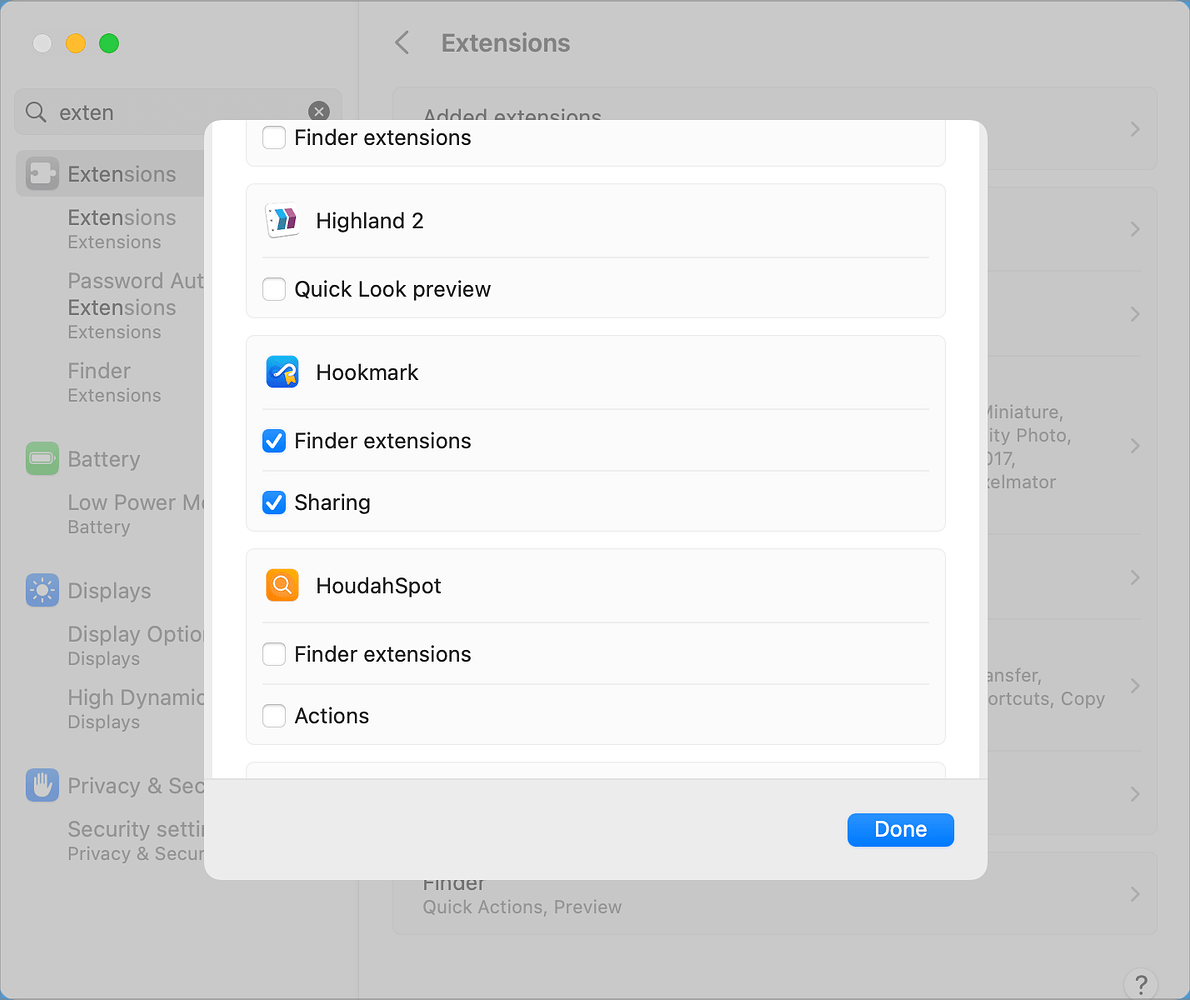
Task: Open High Dynamic Range search result
Action: click(135, 709)
